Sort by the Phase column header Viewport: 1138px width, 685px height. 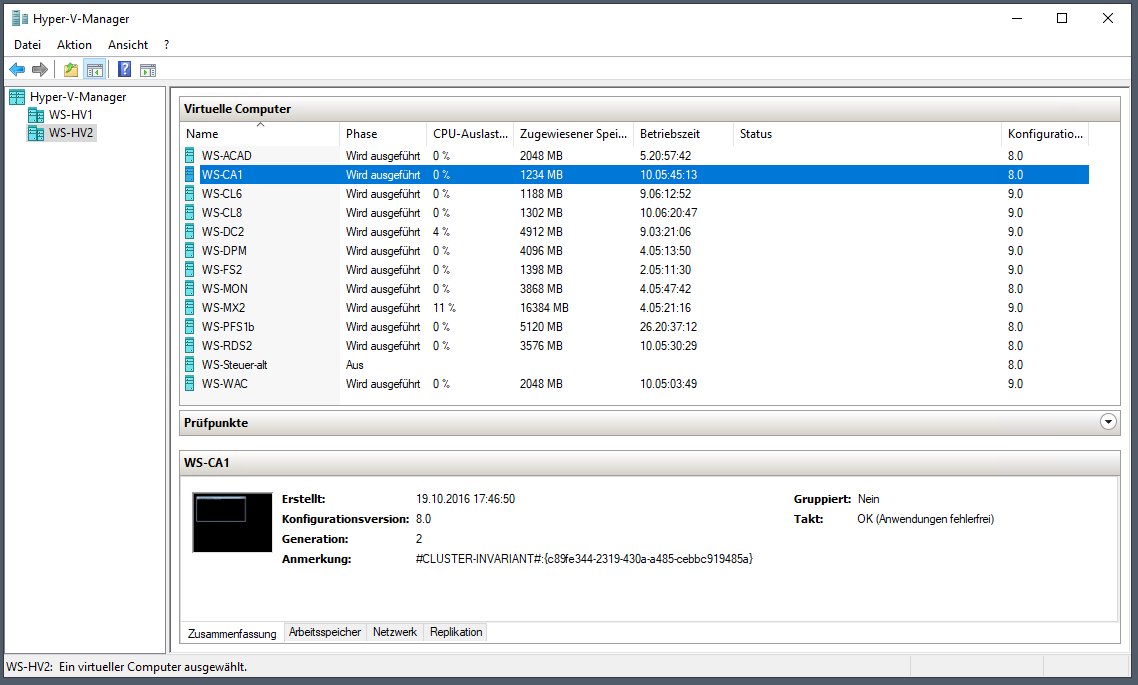(x=382, y=134)
